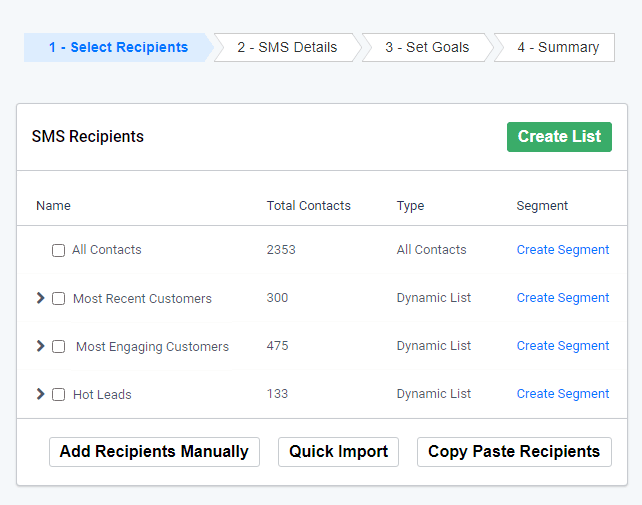Click the Hot Leads list name
Viewport: 642px width, 505px height.
(102, 394)
